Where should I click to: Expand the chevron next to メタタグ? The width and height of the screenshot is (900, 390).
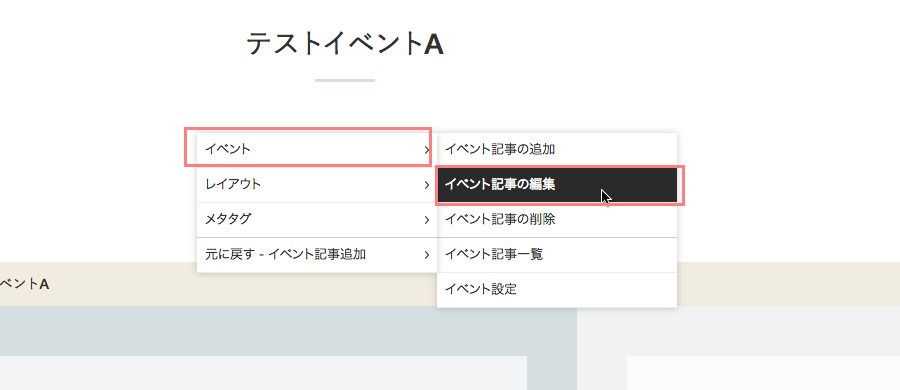click(x=426, y=220)
